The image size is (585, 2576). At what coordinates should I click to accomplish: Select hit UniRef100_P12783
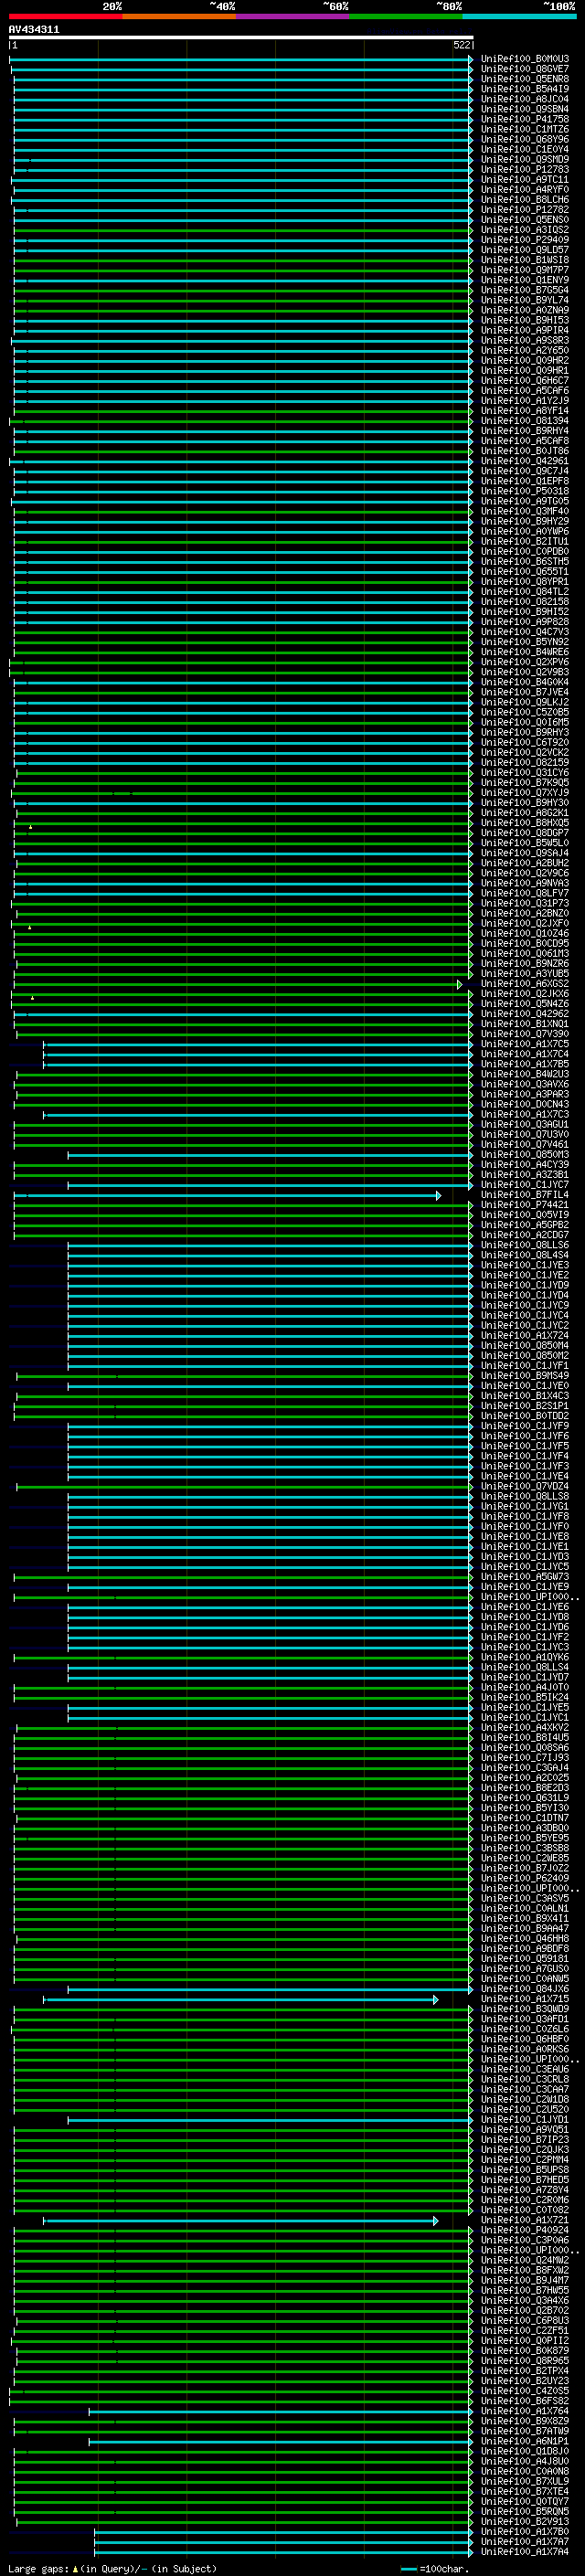[524, 169]
